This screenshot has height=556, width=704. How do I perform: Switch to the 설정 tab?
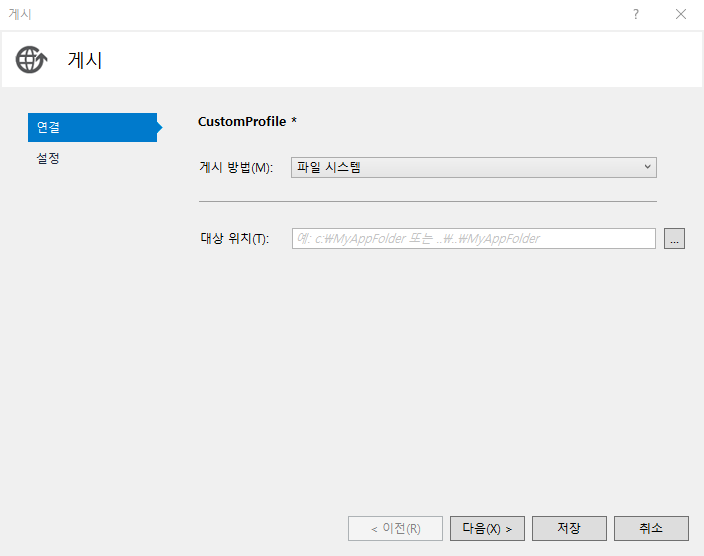pyautogui.click(x=48, y=158)
